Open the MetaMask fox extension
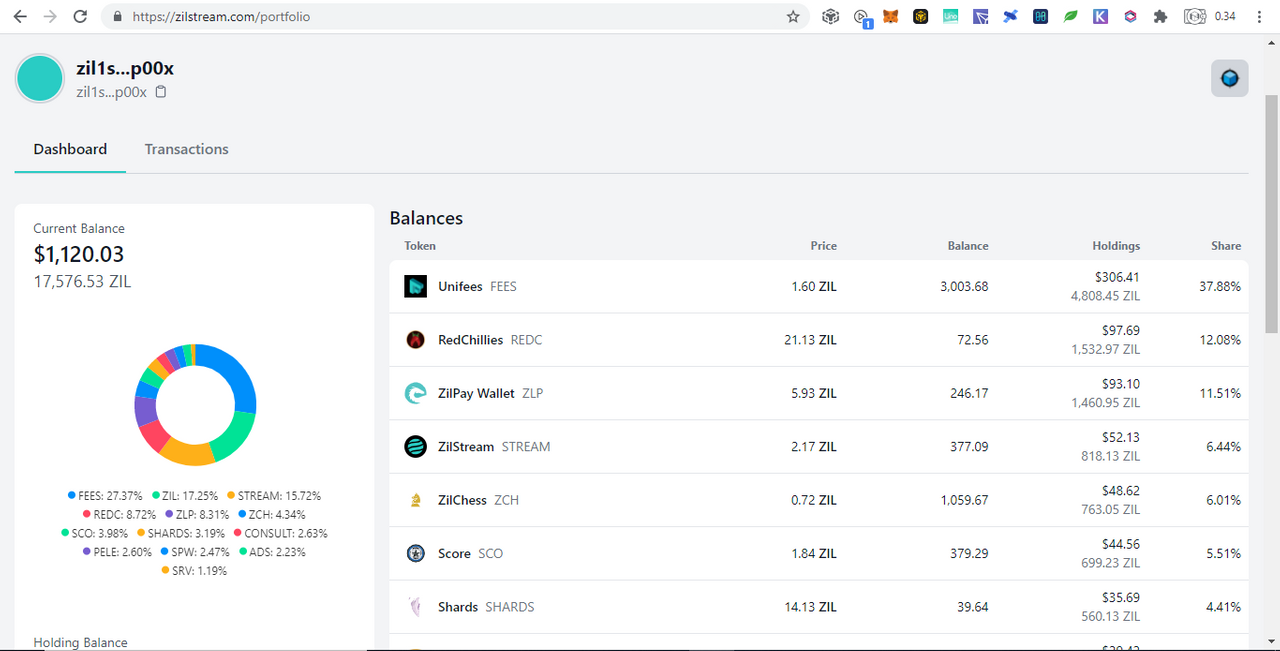Viewport: 1280px width, 651px height. pyautogui.click(x=890, y=16)
